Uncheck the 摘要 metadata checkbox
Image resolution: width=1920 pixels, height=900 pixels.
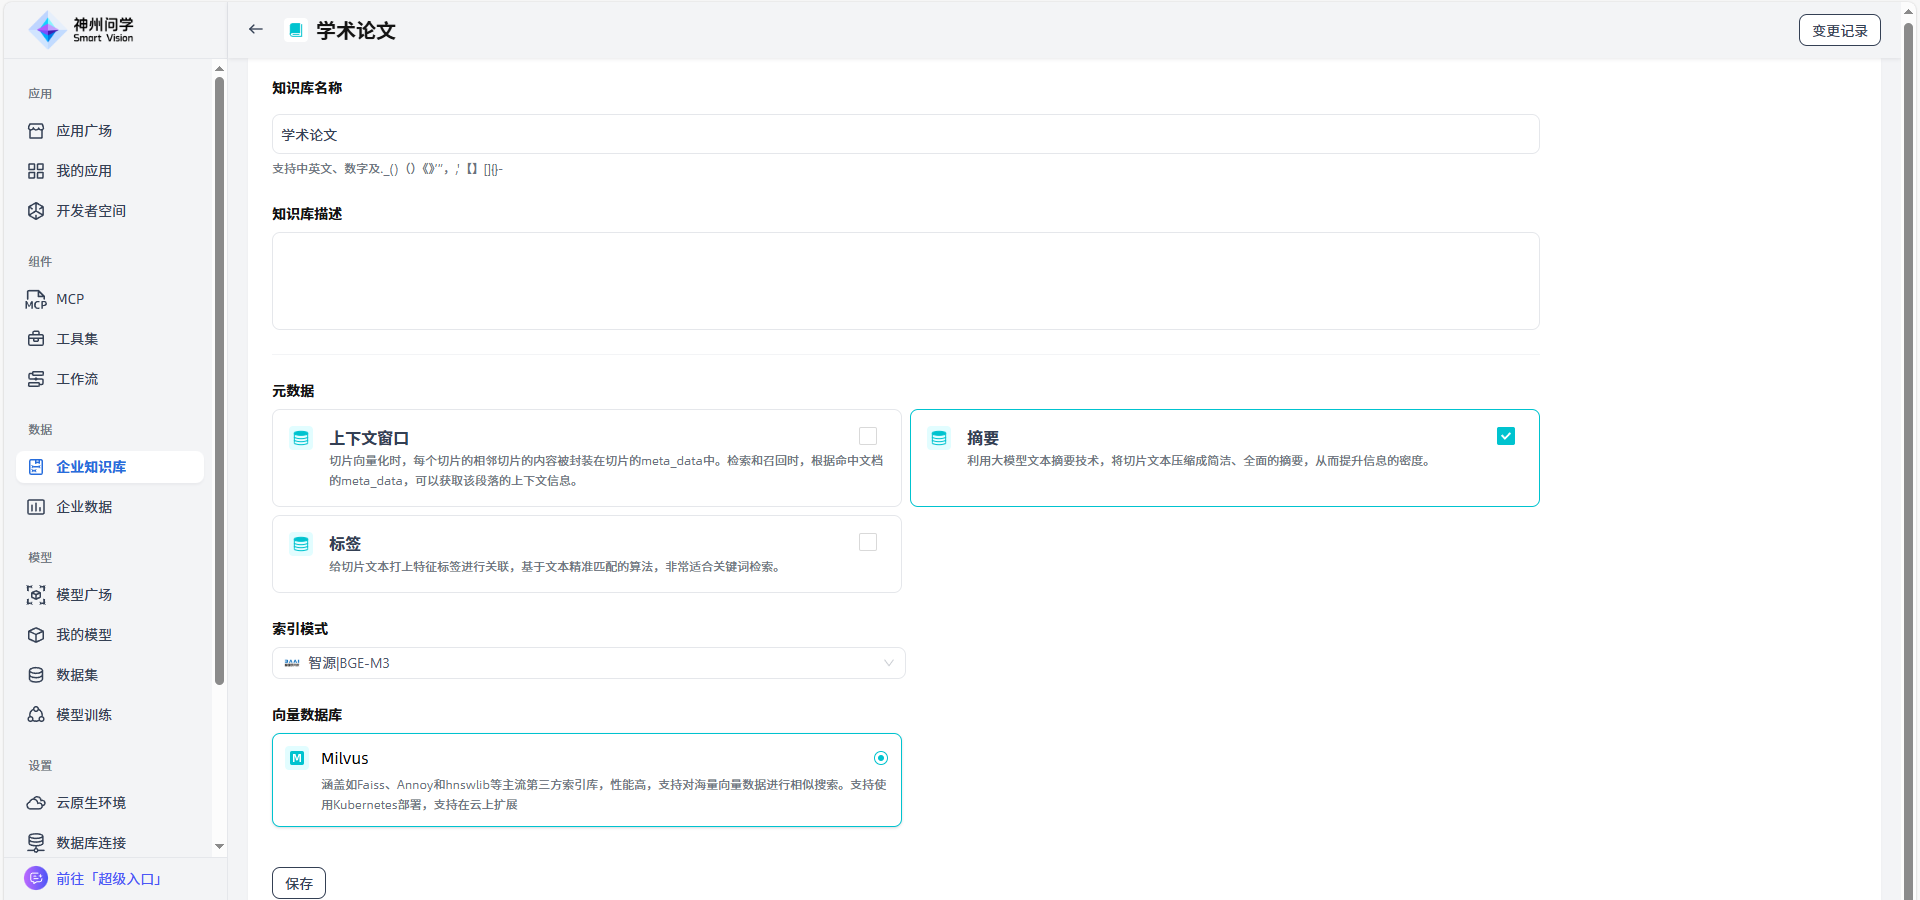click(x=1505, y=436)
